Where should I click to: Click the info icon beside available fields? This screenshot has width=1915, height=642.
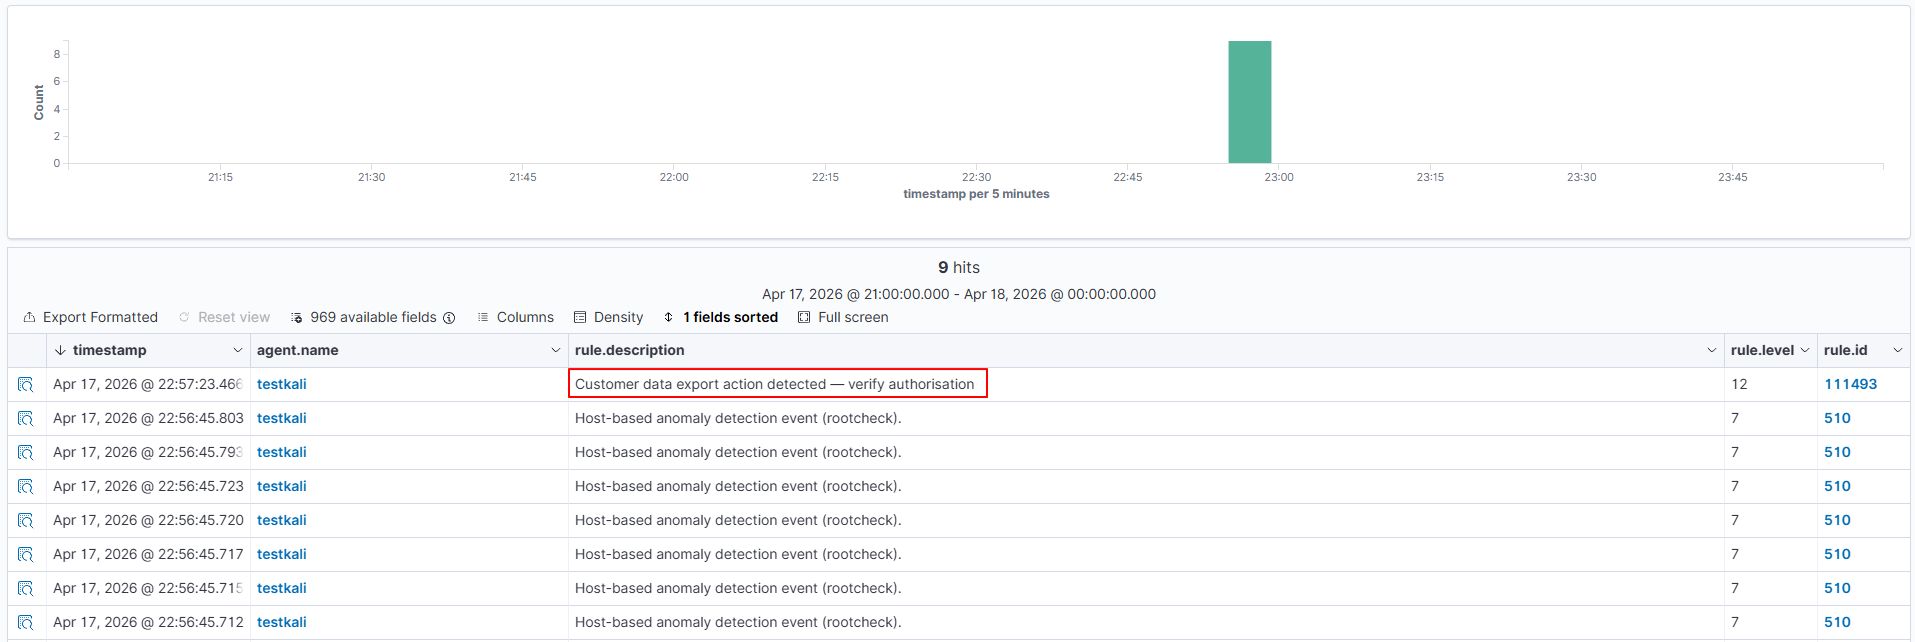point(449,318)
